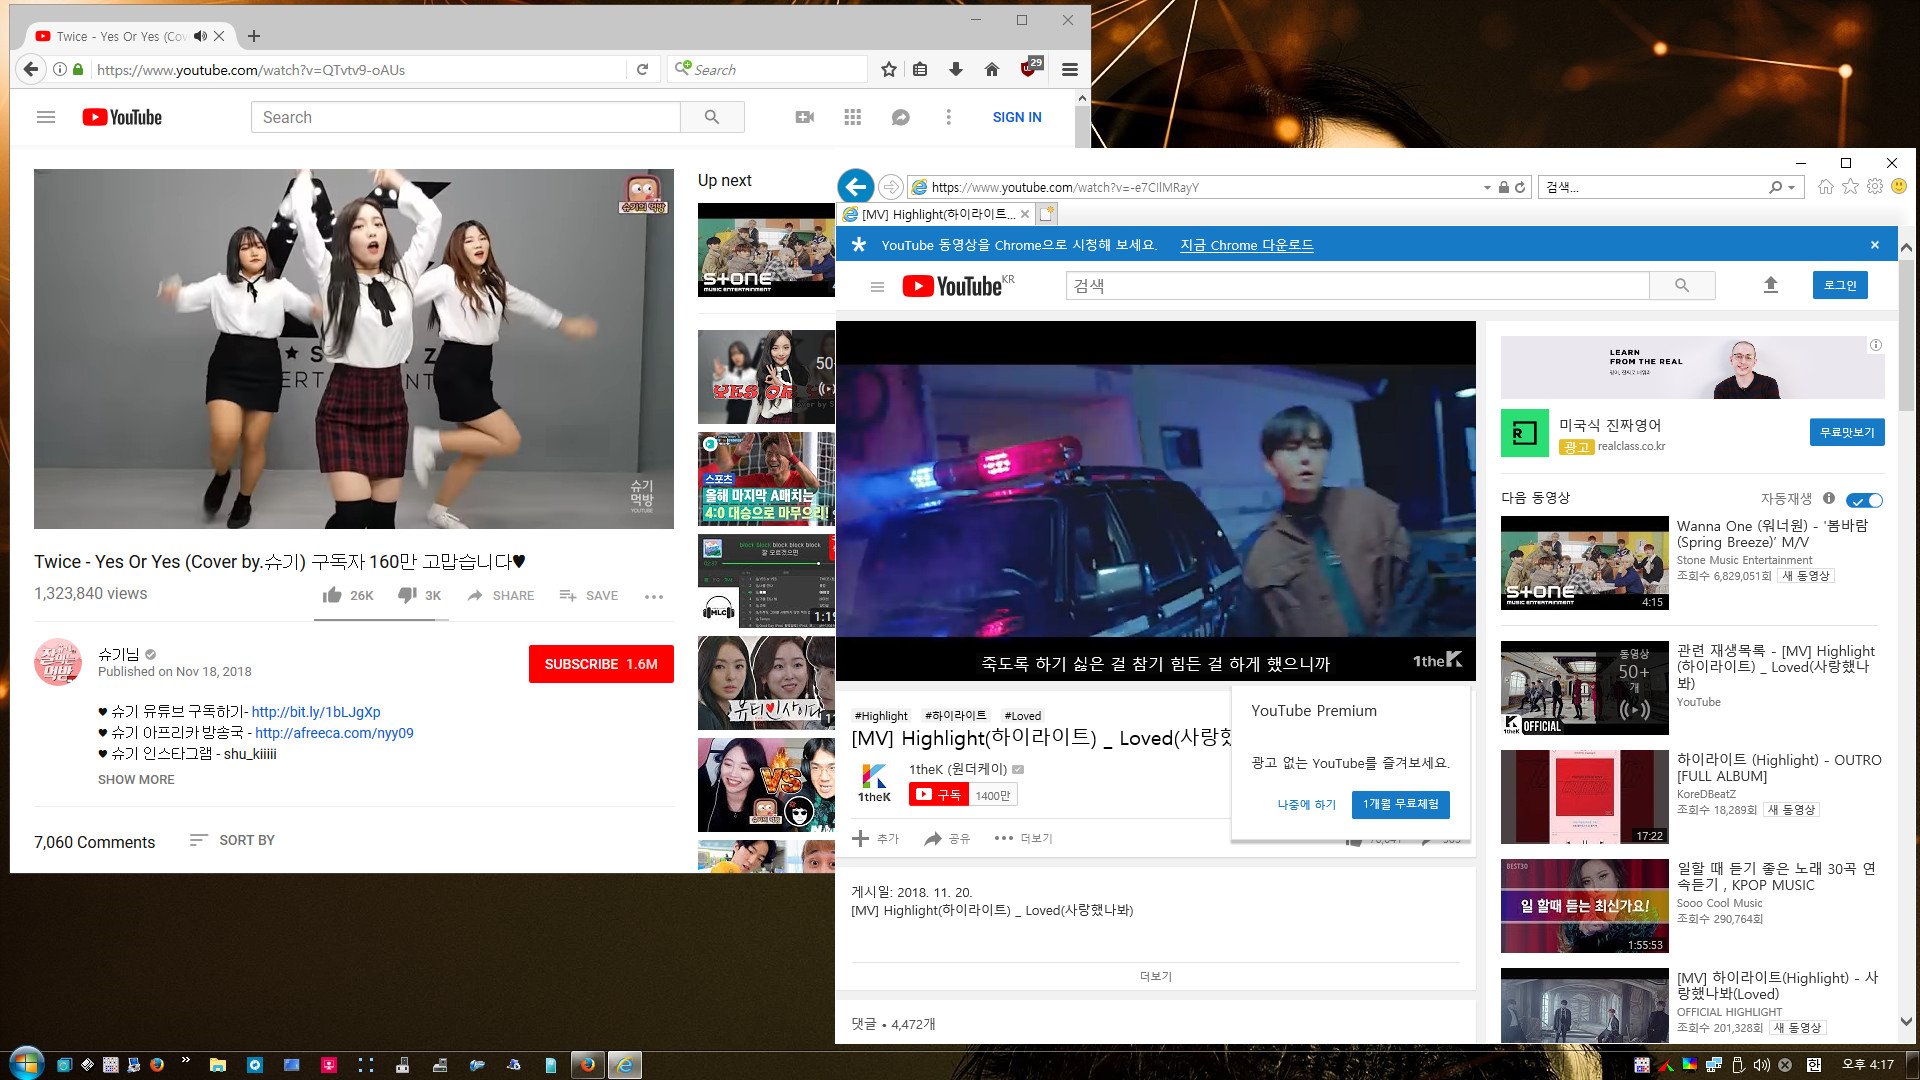Open YouTube KR guide menu in IE
The width and height of the screenshot is (1920, 1080).
(877, 287)
